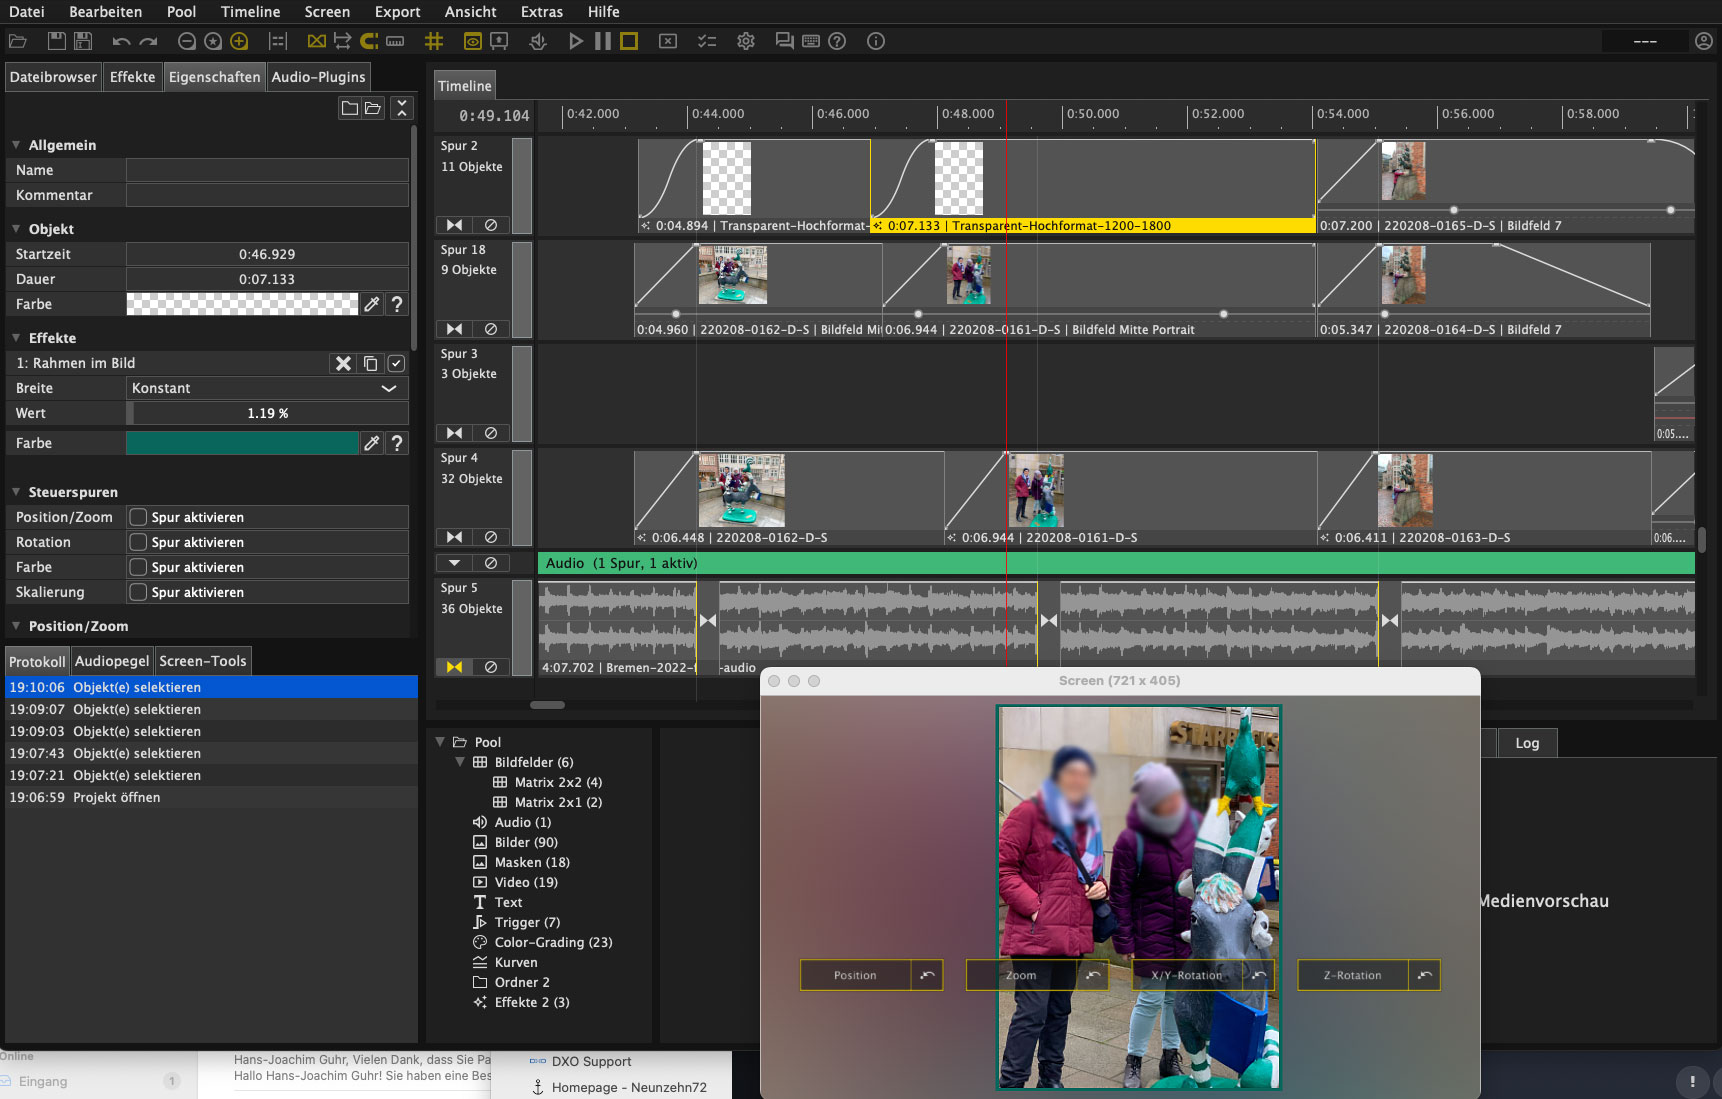Open the Timeline menu
The width and height of the screenshot is (1722, 1099).
click(x=250, y=12)
